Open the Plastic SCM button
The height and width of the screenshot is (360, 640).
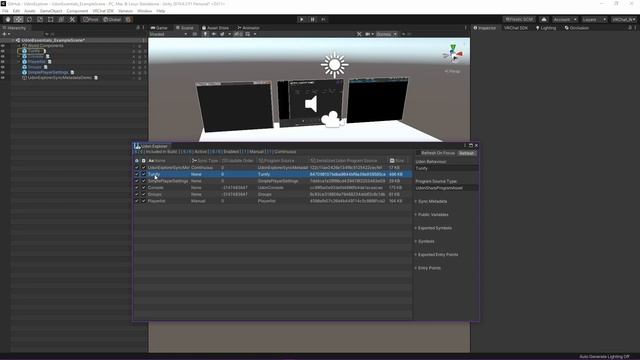point(519,20)
